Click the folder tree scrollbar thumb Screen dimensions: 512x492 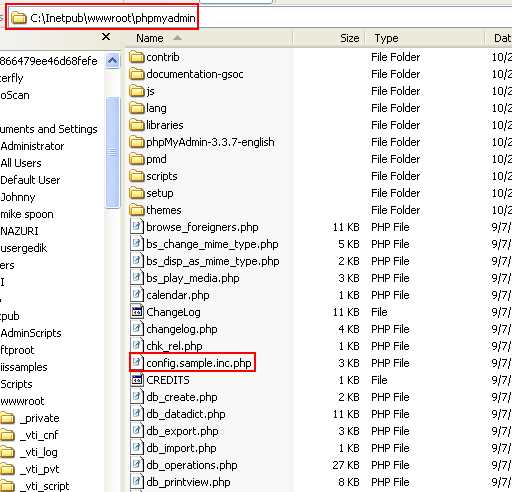pos(112,152)
